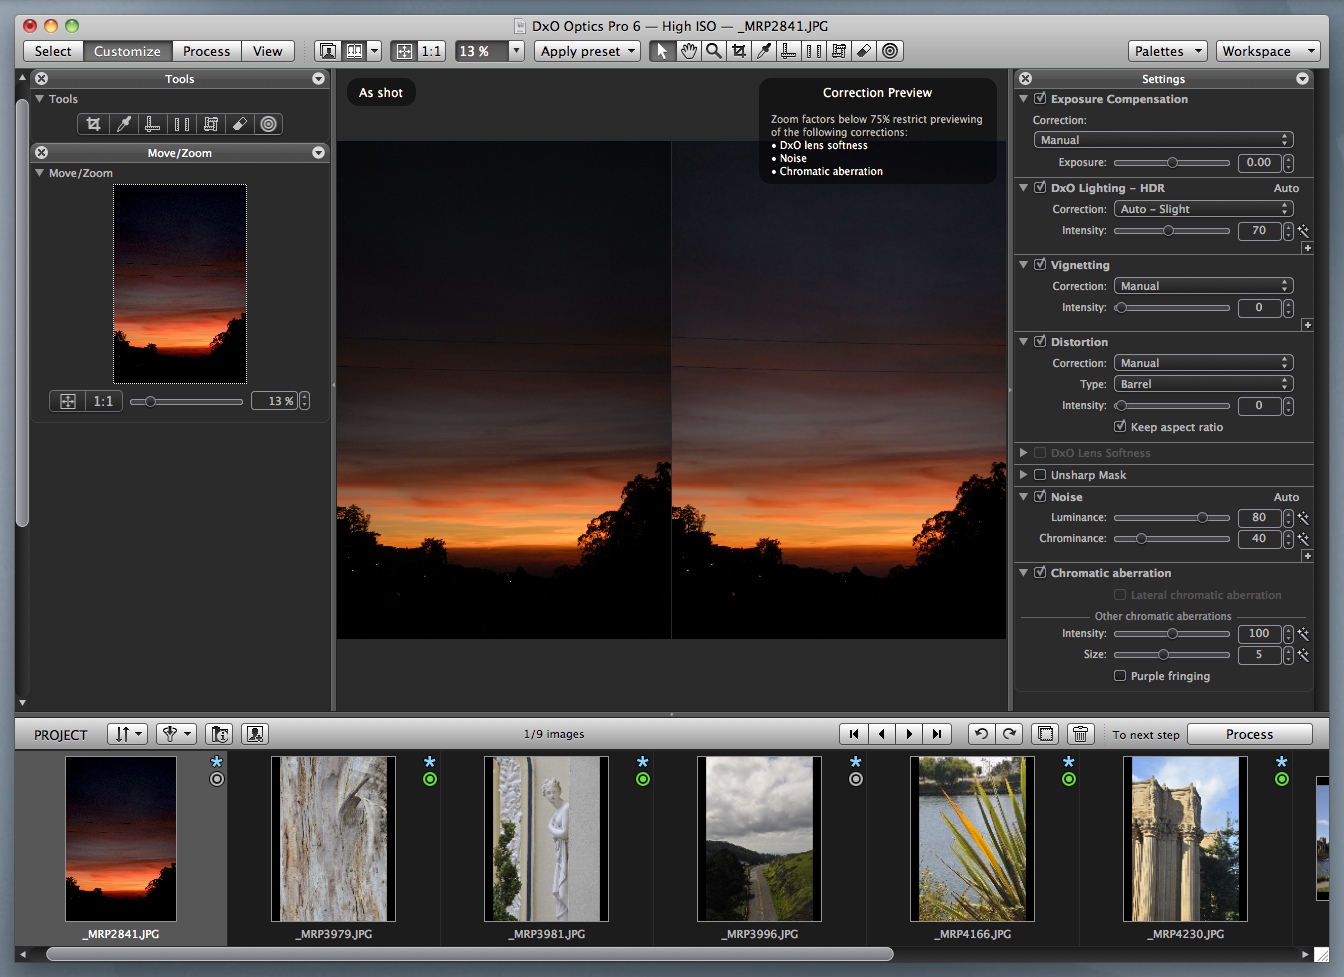Click the trash icon to remove image
1344x977 pixels.
pyautogui.click(x=1080, y=734)
